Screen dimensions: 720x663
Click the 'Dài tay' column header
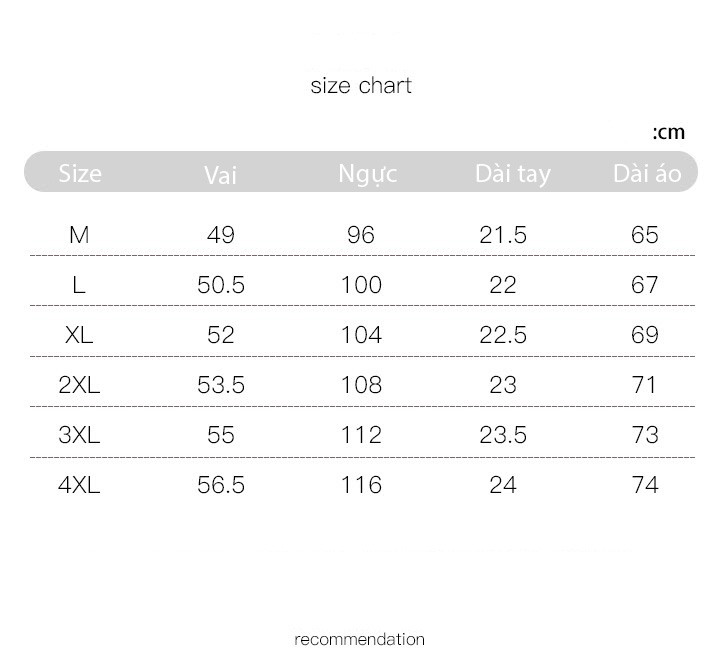tap(512, 174)
